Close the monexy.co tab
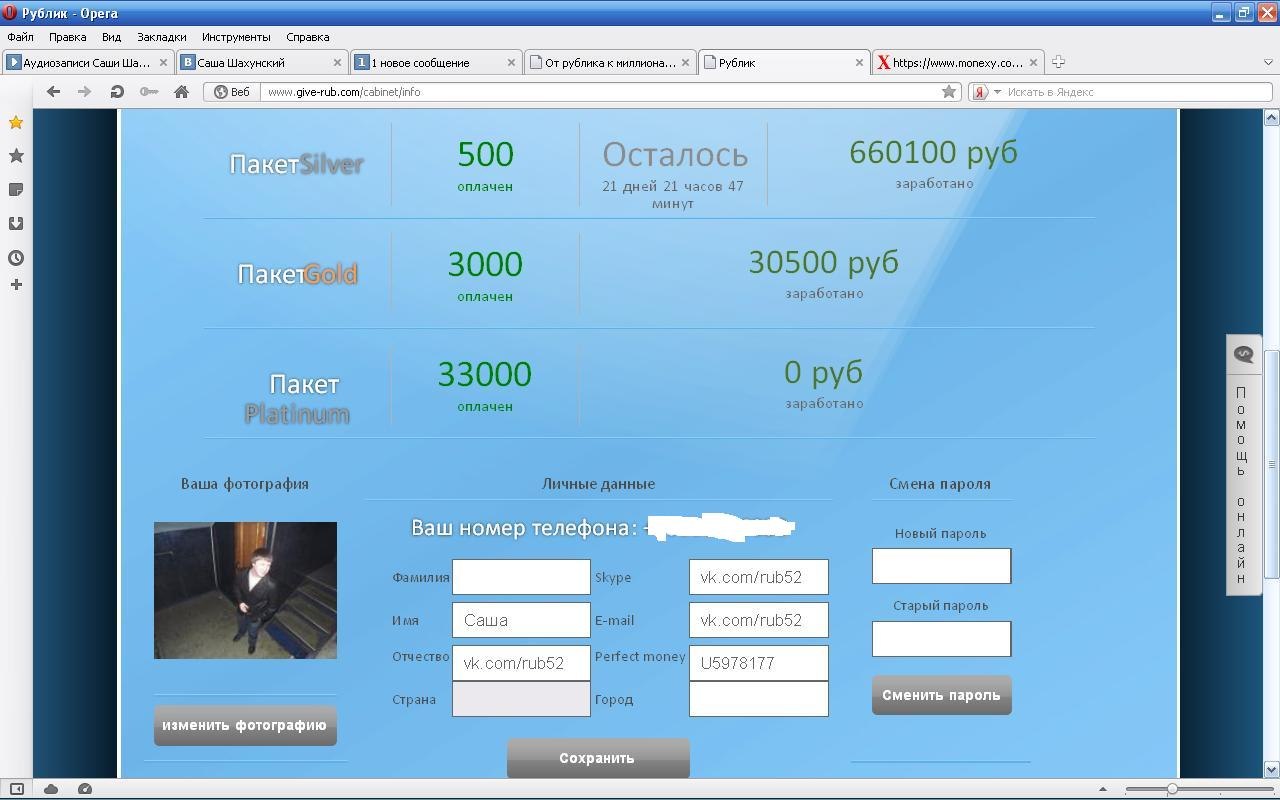 coord(1033,62)
